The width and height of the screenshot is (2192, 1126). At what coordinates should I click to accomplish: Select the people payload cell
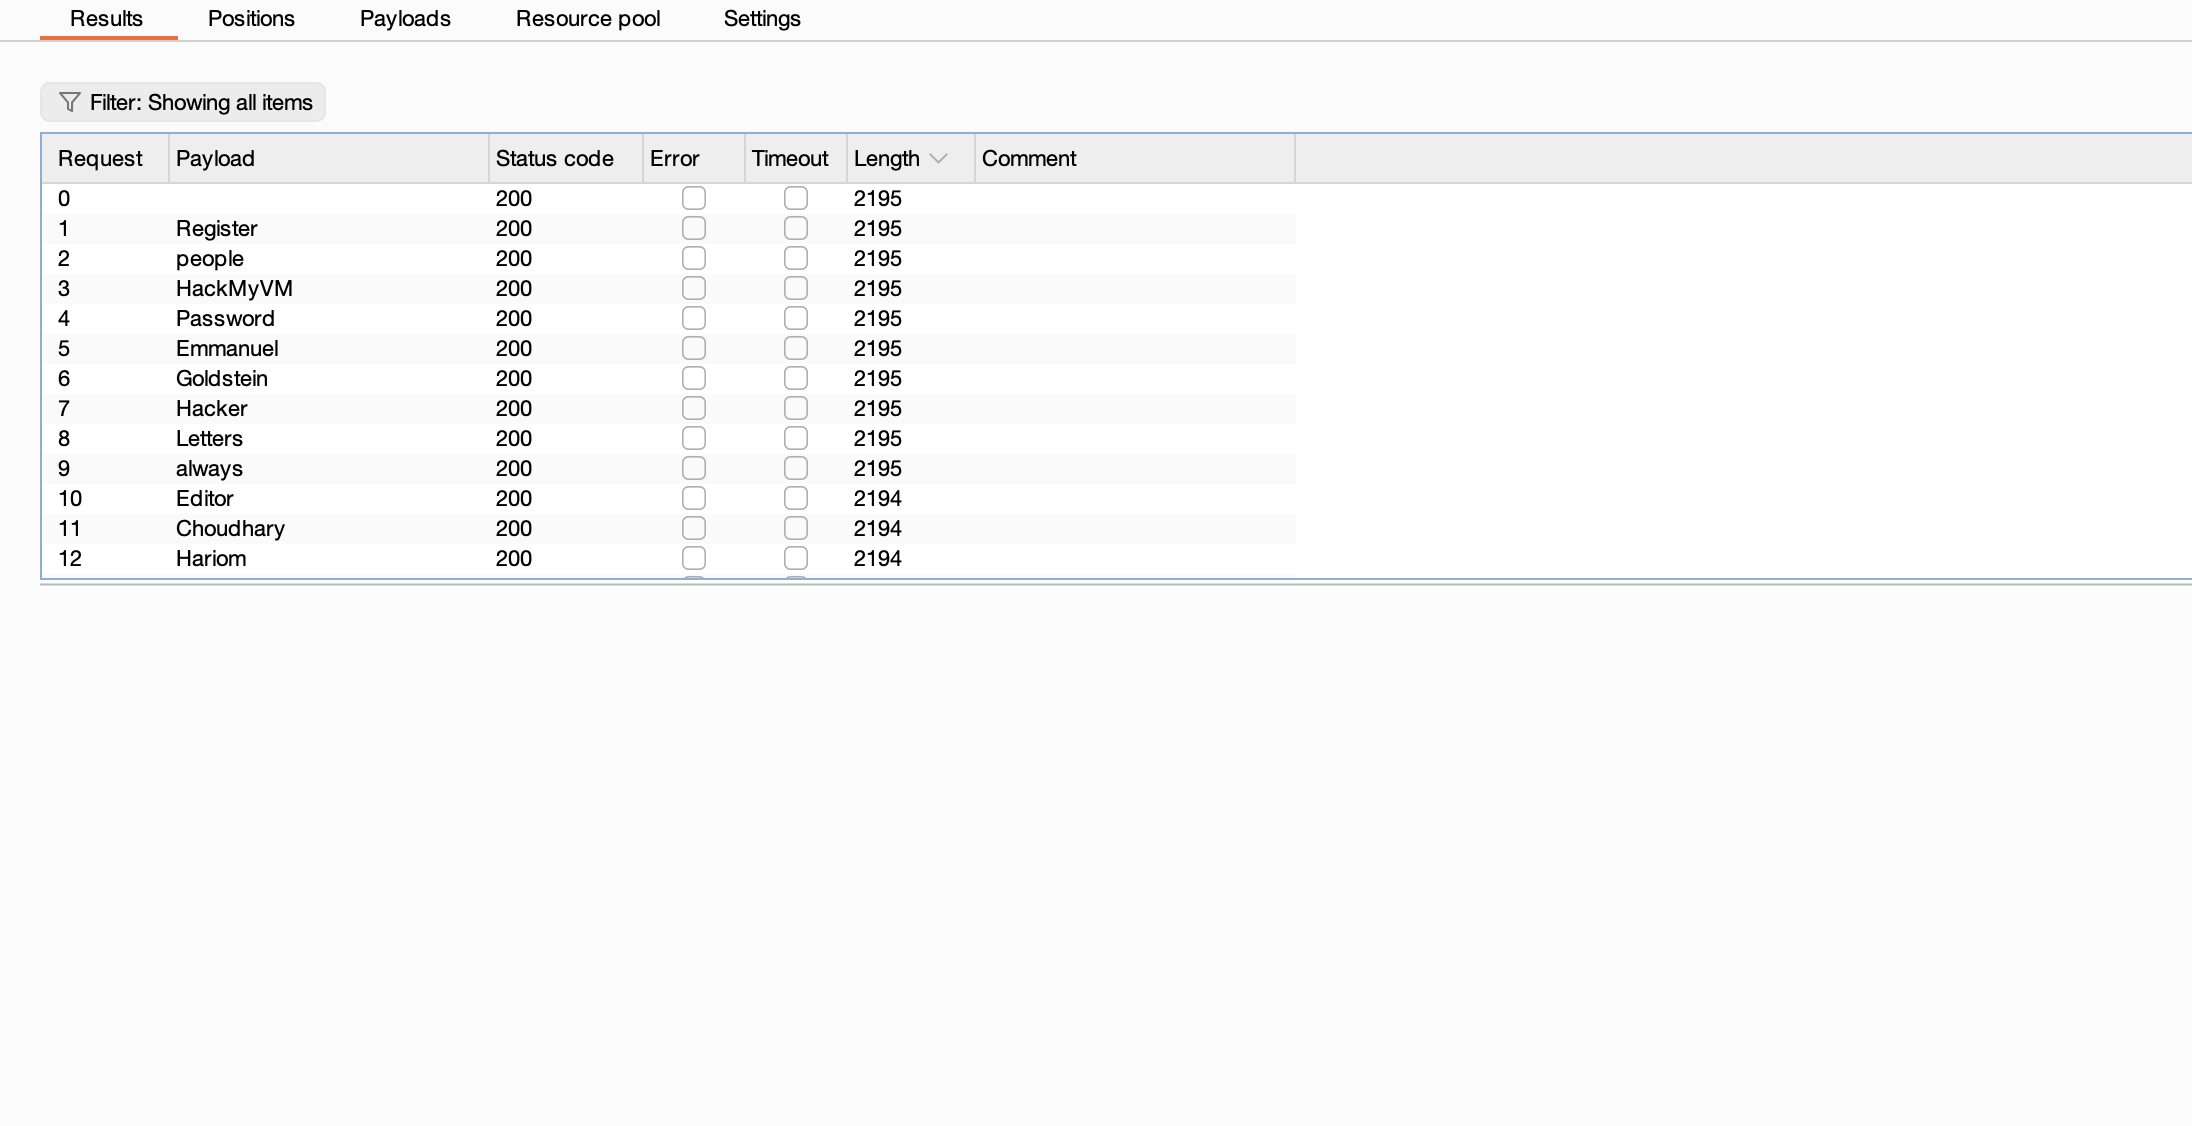tap(329, 258)
